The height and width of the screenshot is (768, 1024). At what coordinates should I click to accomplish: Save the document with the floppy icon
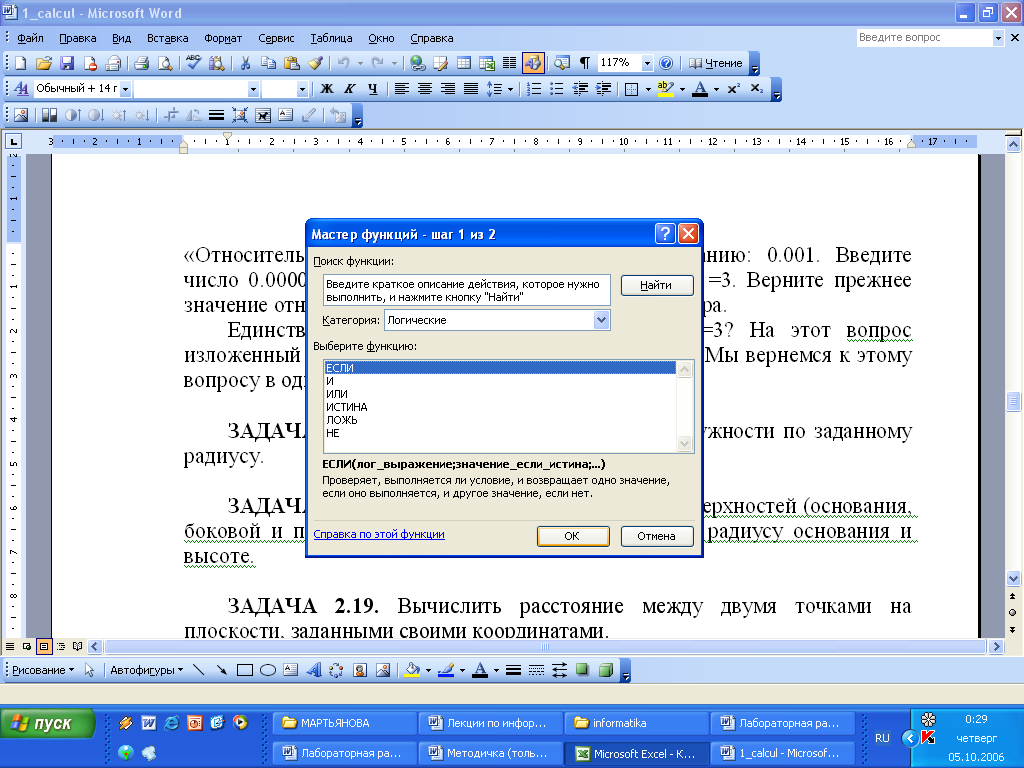[67, 63]
